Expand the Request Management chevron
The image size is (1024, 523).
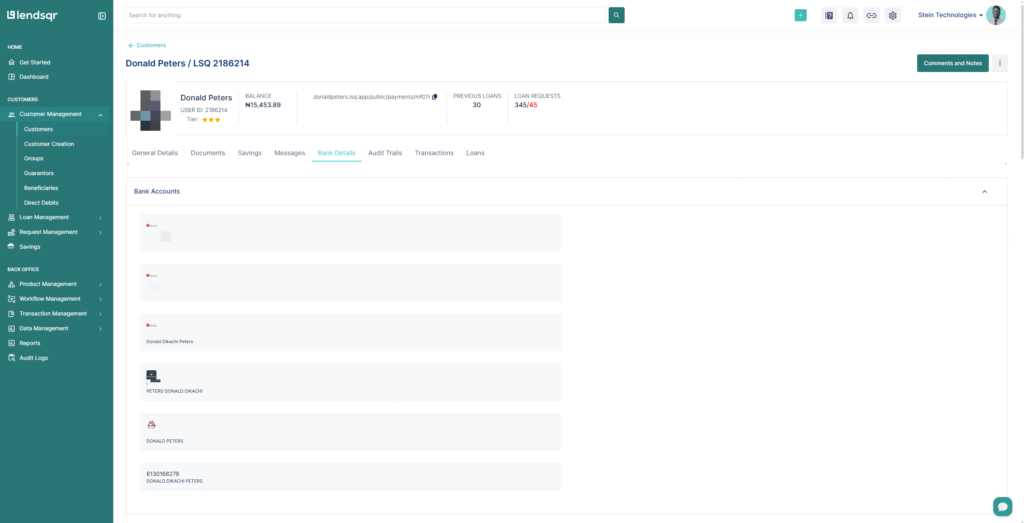[100, 232]
